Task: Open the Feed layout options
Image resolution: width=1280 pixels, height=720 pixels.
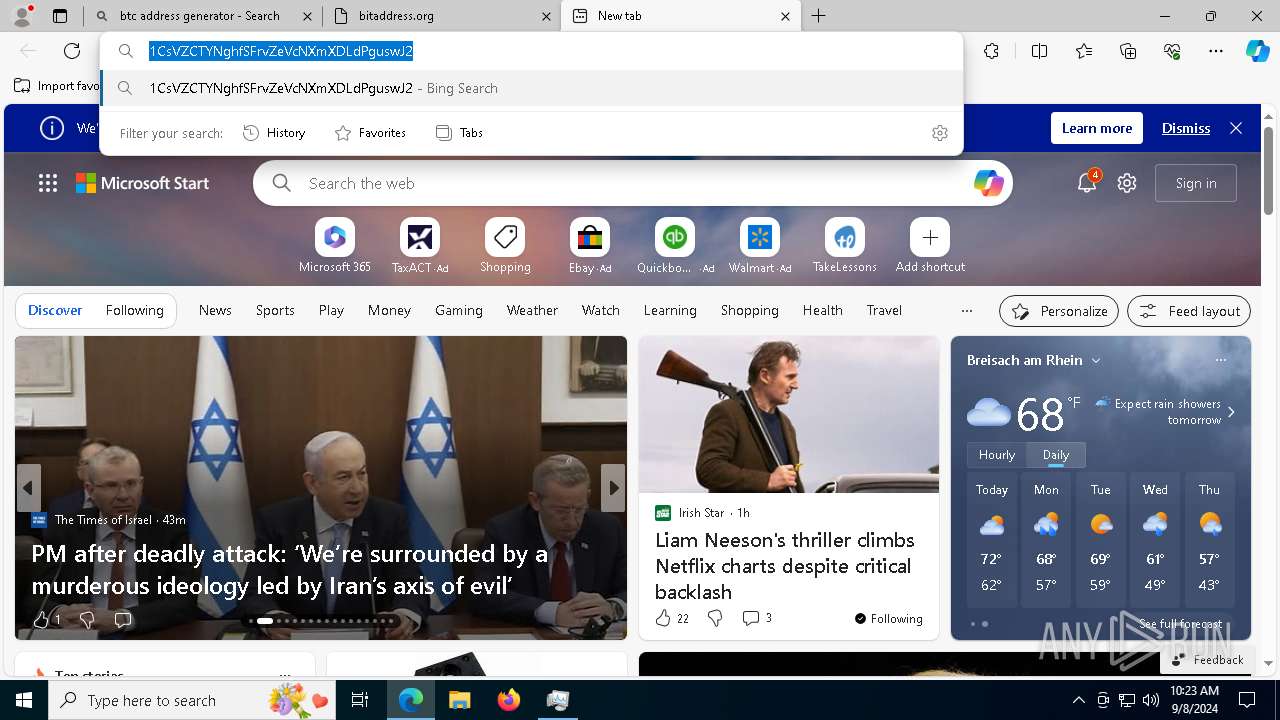Action: coord(1189,311)
